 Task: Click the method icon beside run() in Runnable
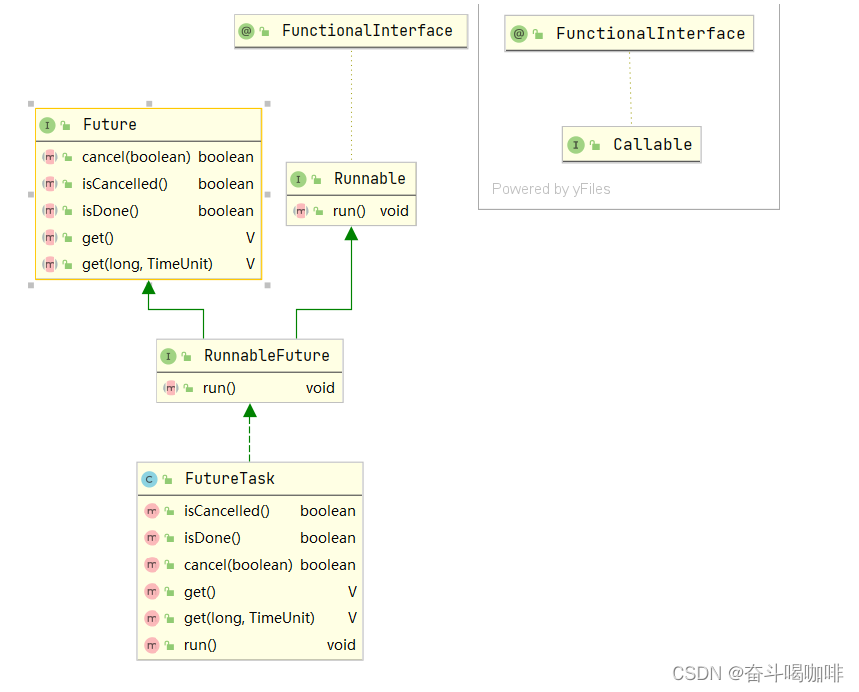(301, 211)
